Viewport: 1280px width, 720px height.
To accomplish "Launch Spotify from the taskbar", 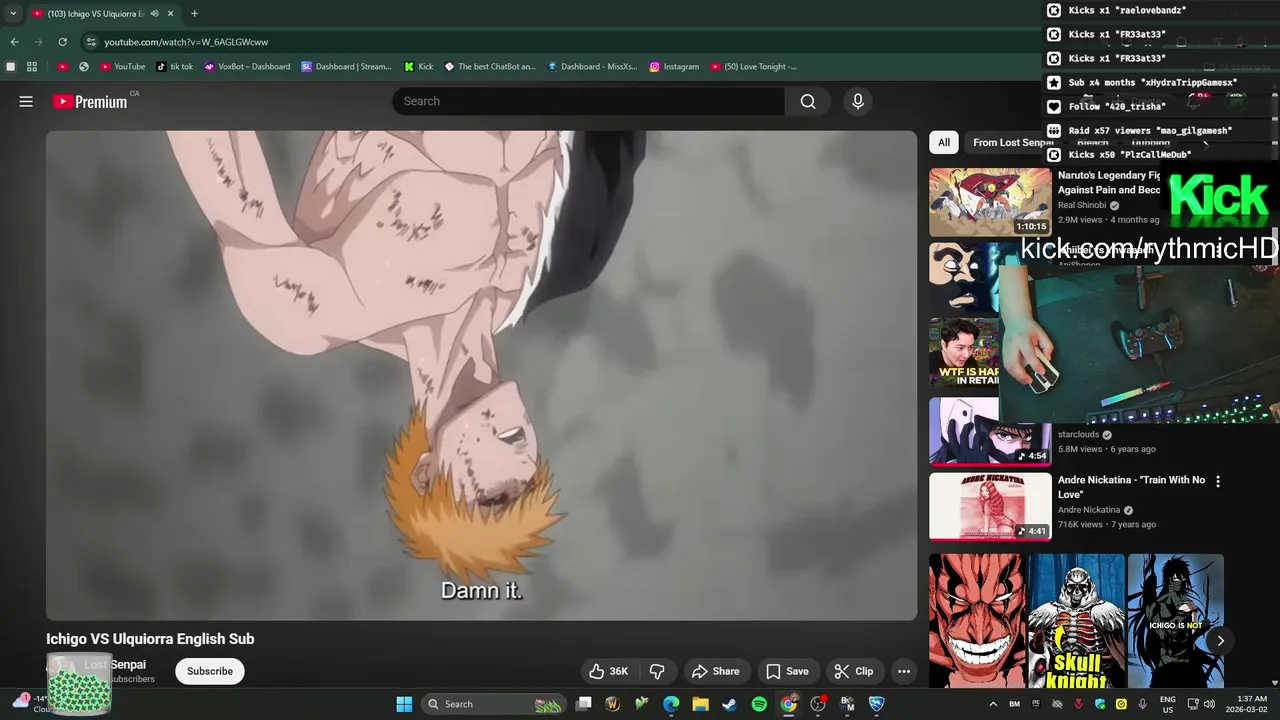I will click(x=759, y=704).
